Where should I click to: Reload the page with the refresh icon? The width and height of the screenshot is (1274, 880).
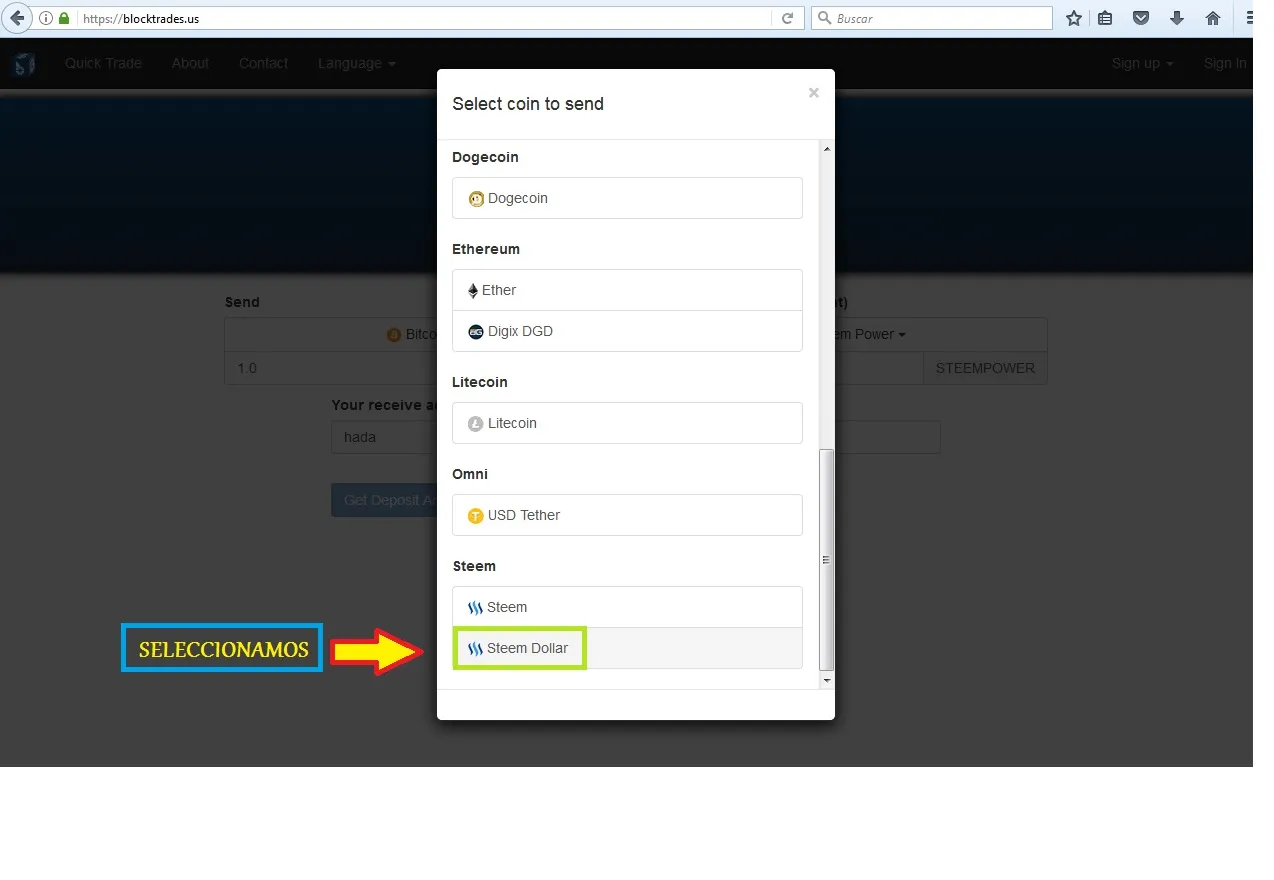point(787,18)
